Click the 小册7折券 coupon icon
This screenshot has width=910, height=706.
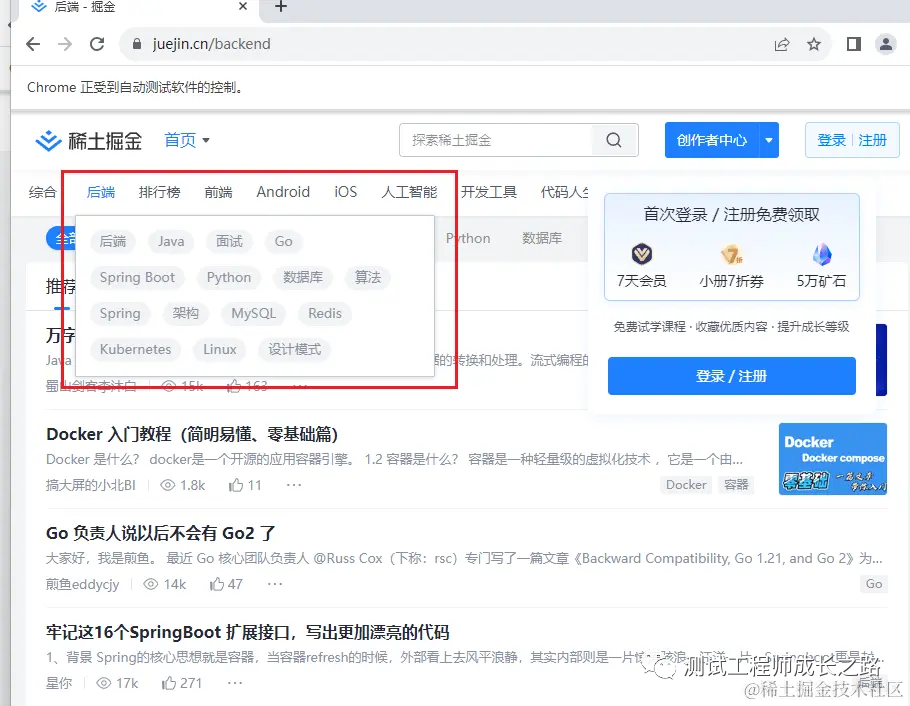[731, 253]
